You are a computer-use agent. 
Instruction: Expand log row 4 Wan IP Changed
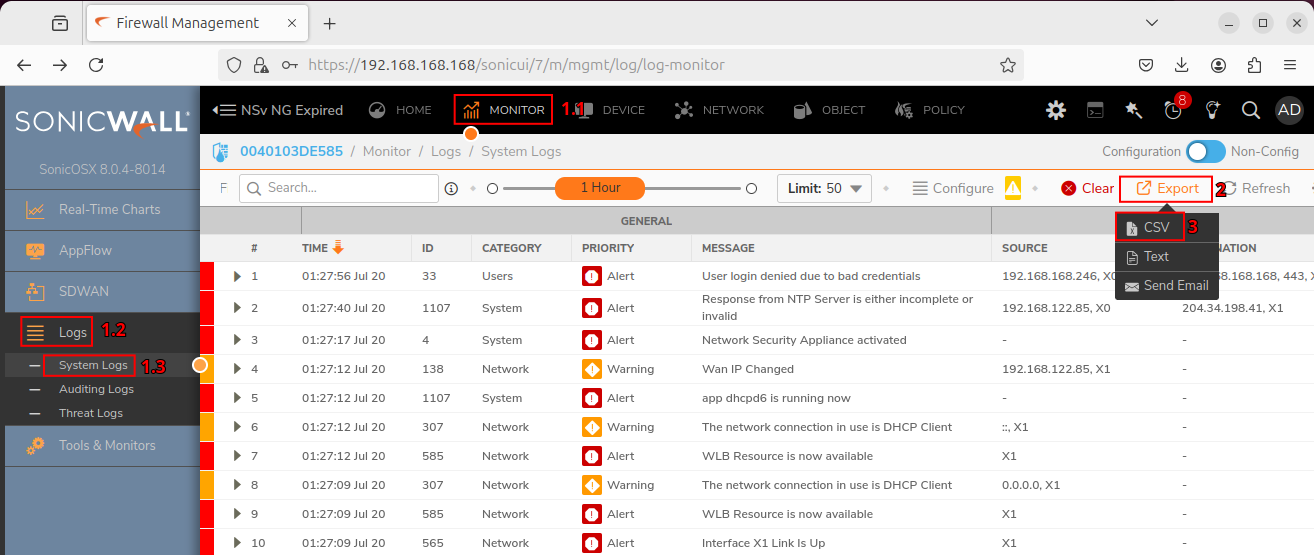[x=237, y=369]
